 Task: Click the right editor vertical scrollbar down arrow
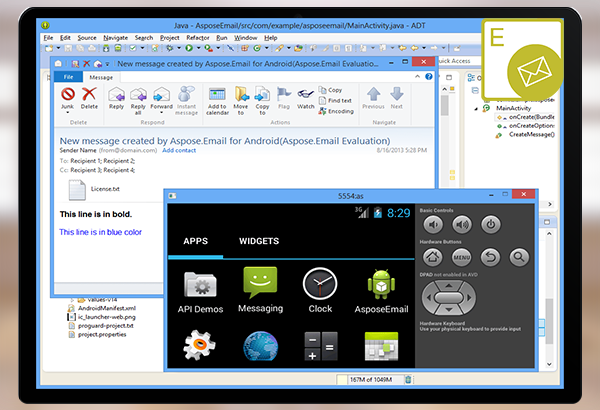click(x=549, y=364)
